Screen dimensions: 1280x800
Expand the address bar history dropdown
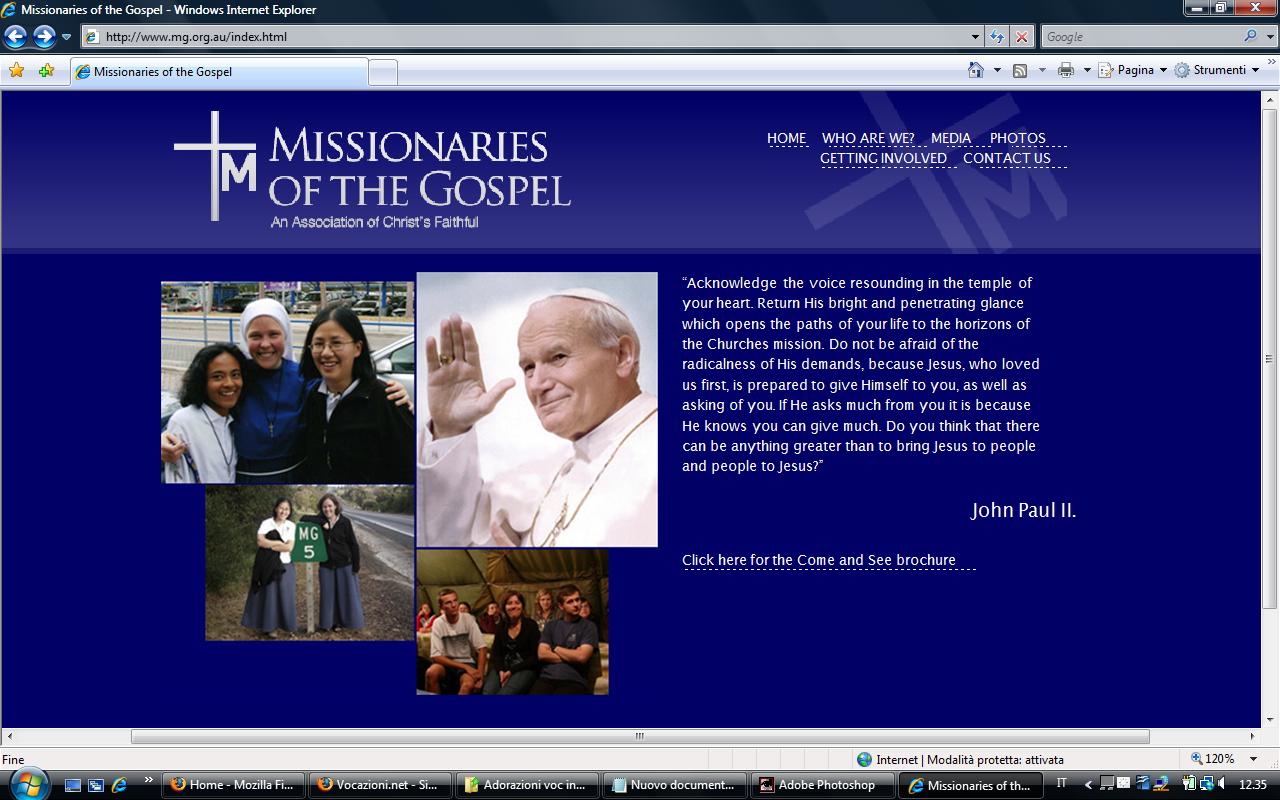pyautogui.click(x=976, y=37)
